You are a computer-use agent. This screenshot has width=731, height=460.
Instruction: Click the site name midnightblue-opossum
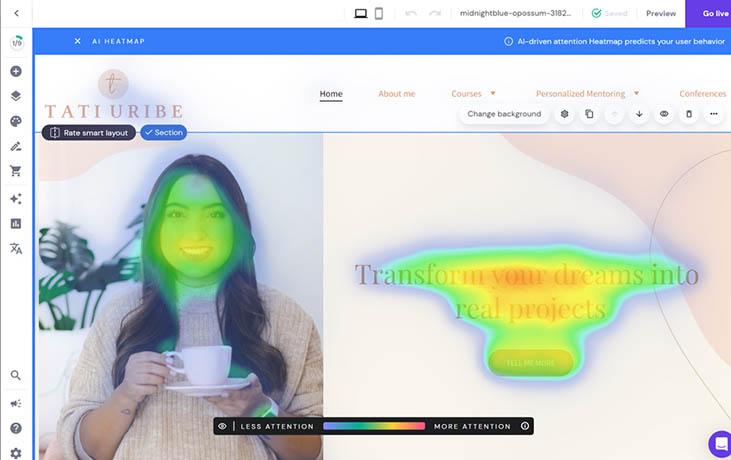[x=515, y=13]
